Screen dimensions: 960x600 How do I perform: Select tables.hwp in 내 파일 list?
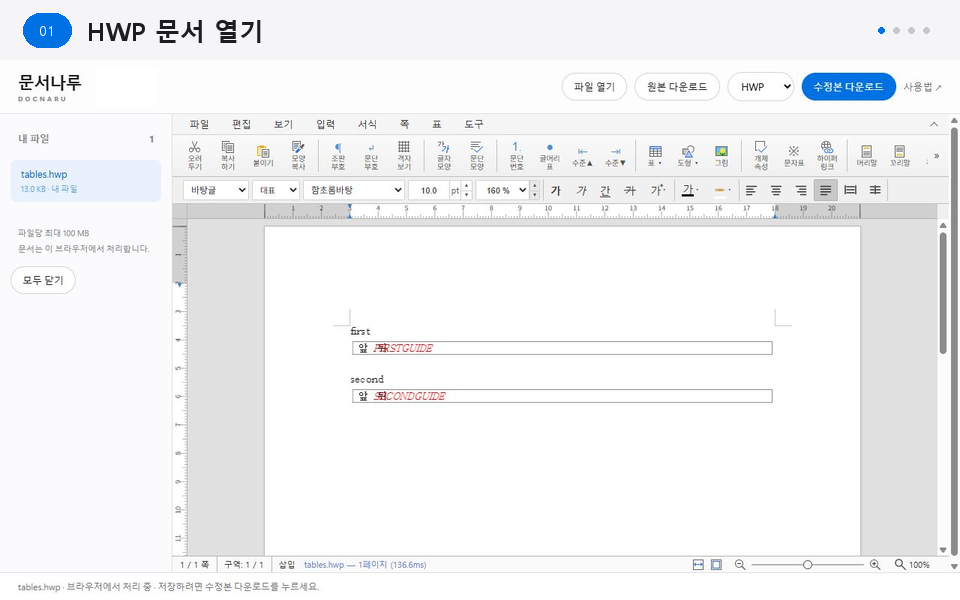[86, 181]
